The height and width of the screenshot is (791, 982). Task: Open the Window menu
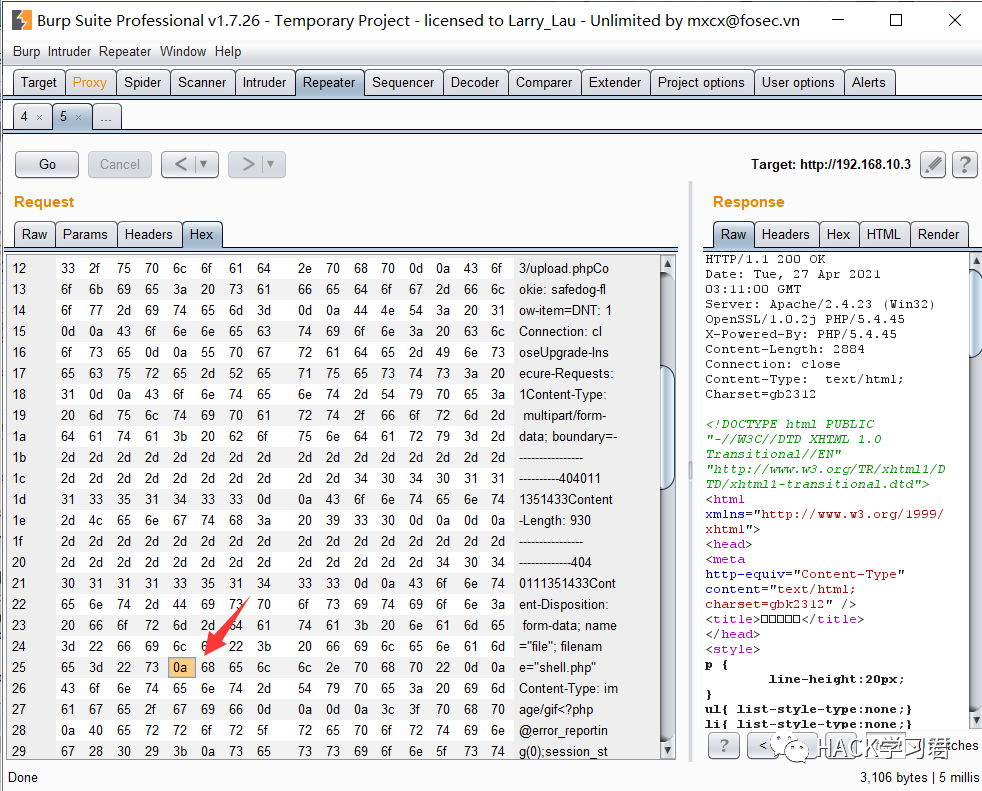pos(183,51)
